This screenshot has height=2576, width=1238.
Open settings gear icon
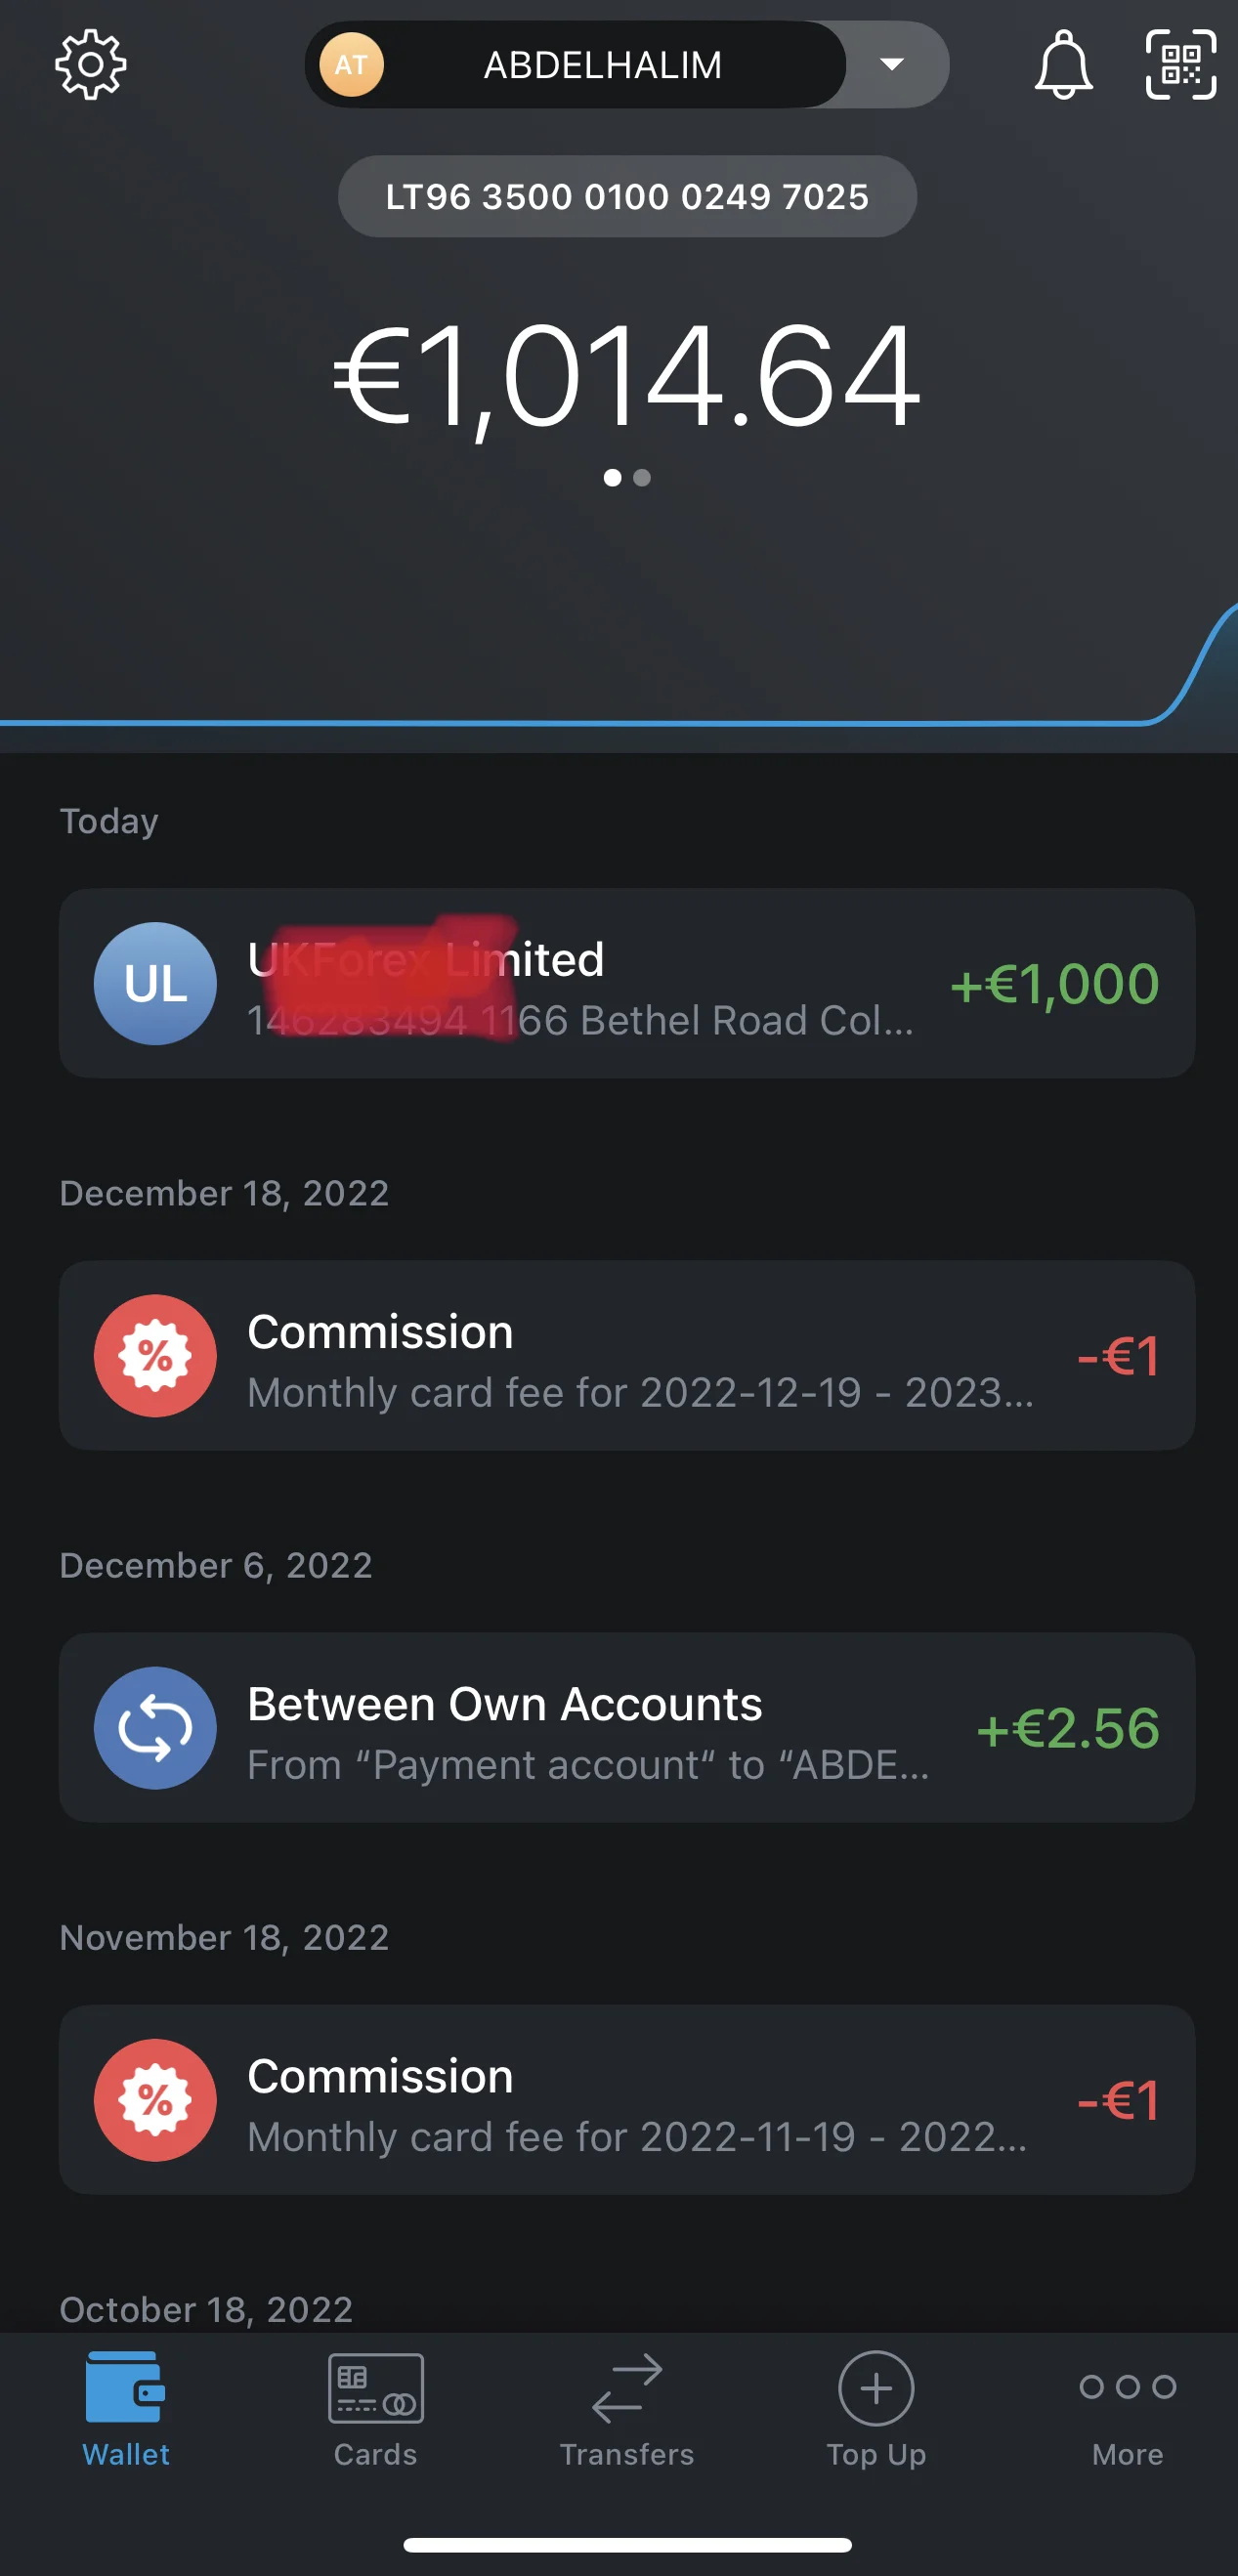click(x=90, y=65)
